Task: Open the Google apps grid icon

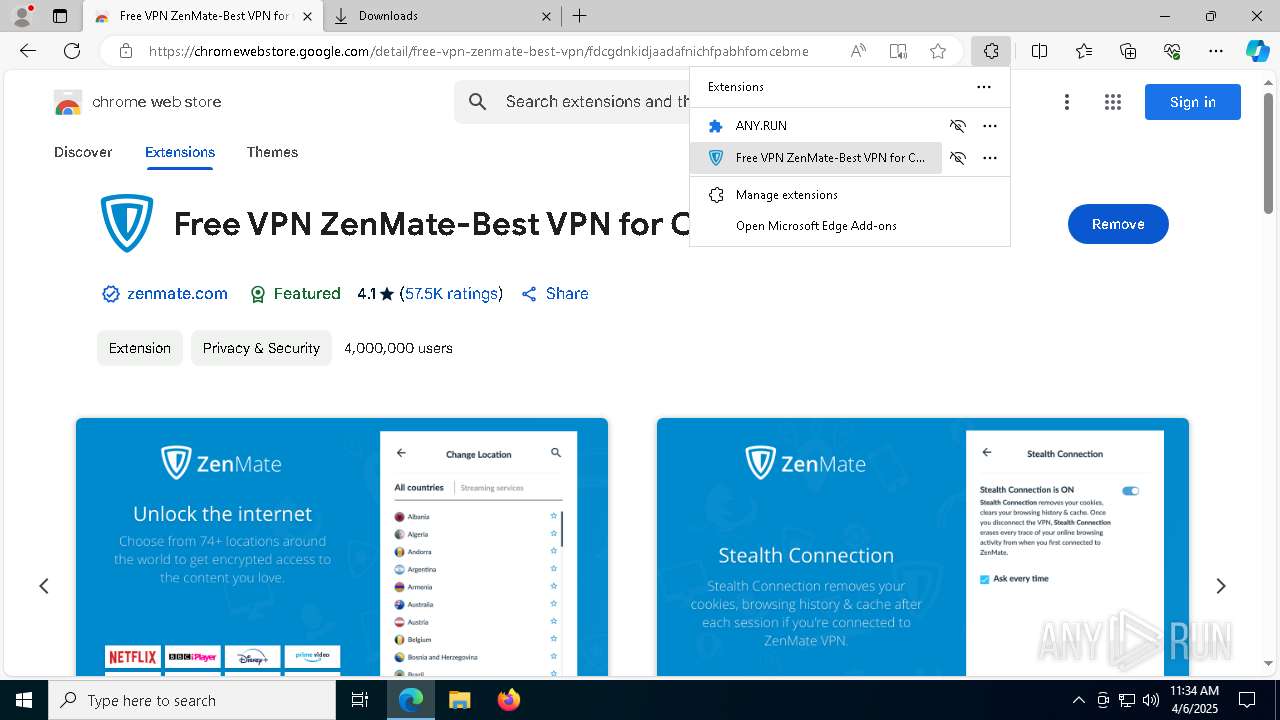Action: (x=1113, y=102)
